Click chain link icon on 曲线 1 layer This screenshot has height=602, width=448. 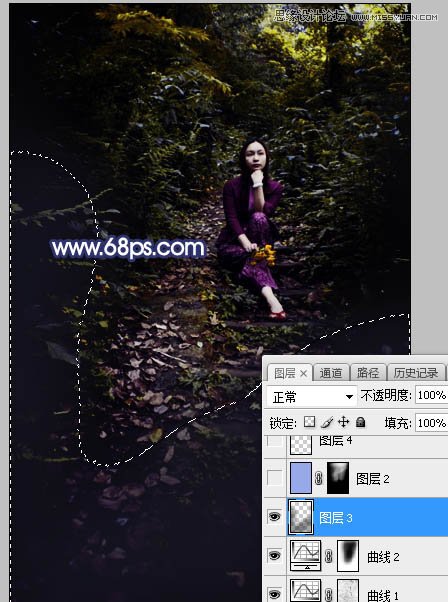(x=329, y=594)
